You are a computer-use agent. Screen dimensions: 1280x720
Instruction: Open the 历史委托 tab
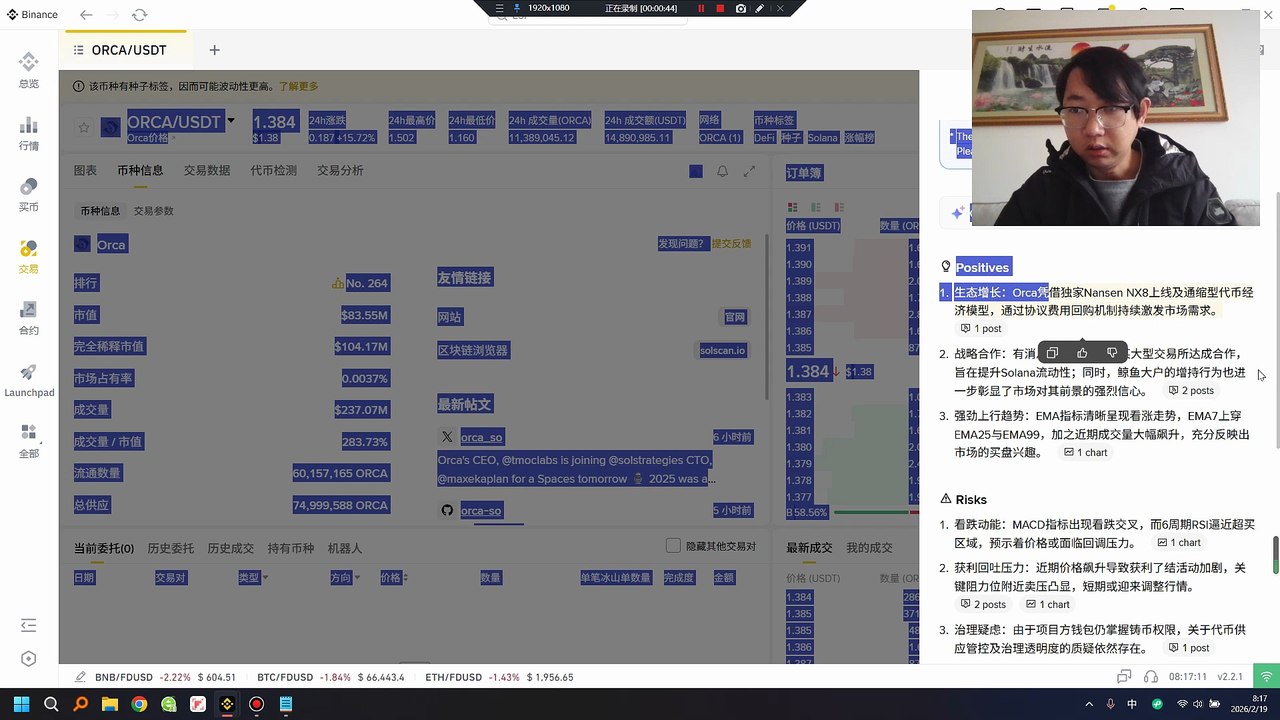170,548
